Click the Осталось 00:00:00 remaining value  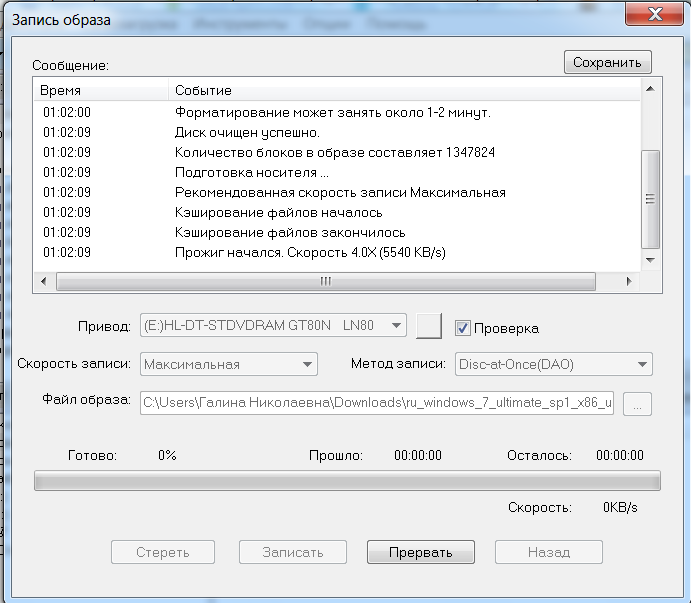click(x=620, y=455)
